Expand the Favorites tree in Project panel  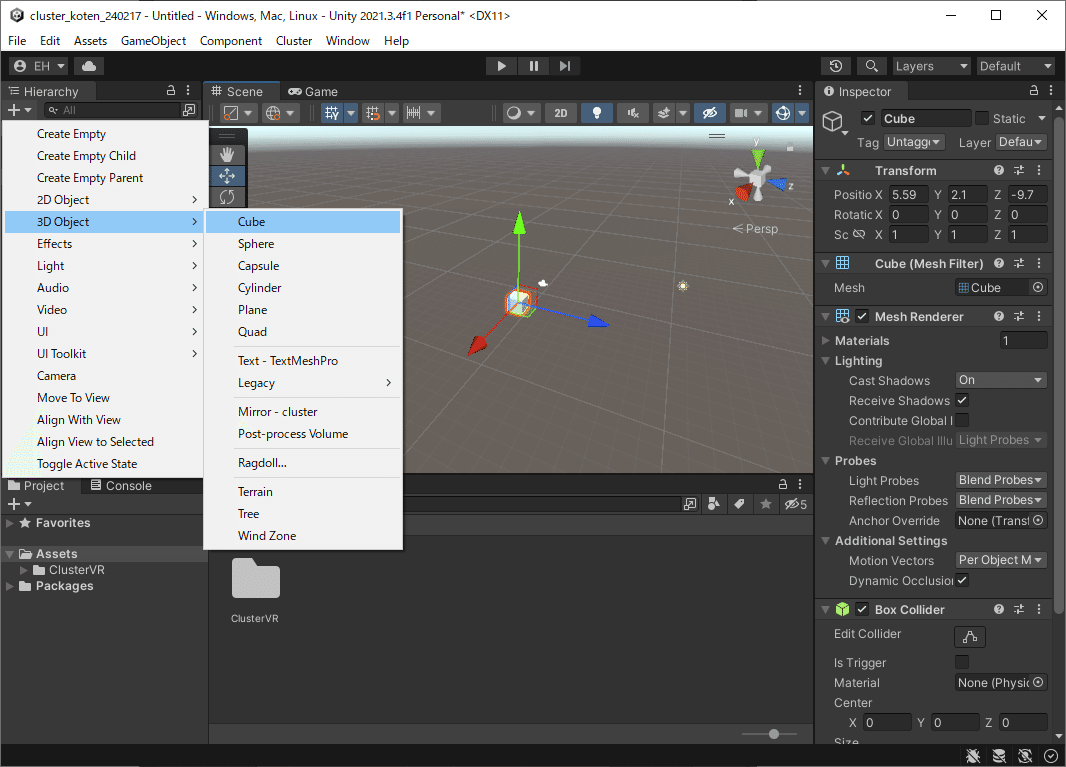[x=10, y=523]
